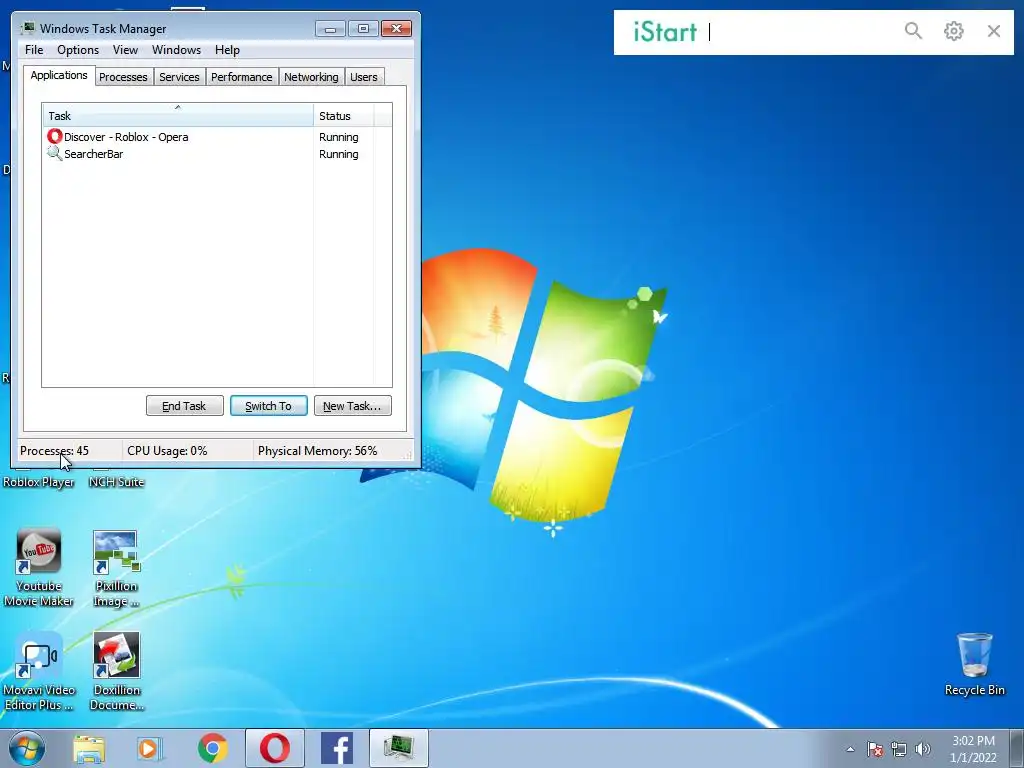Click the iStart search magnifier icon
The image size is (1024, 768).
[913, 31]
